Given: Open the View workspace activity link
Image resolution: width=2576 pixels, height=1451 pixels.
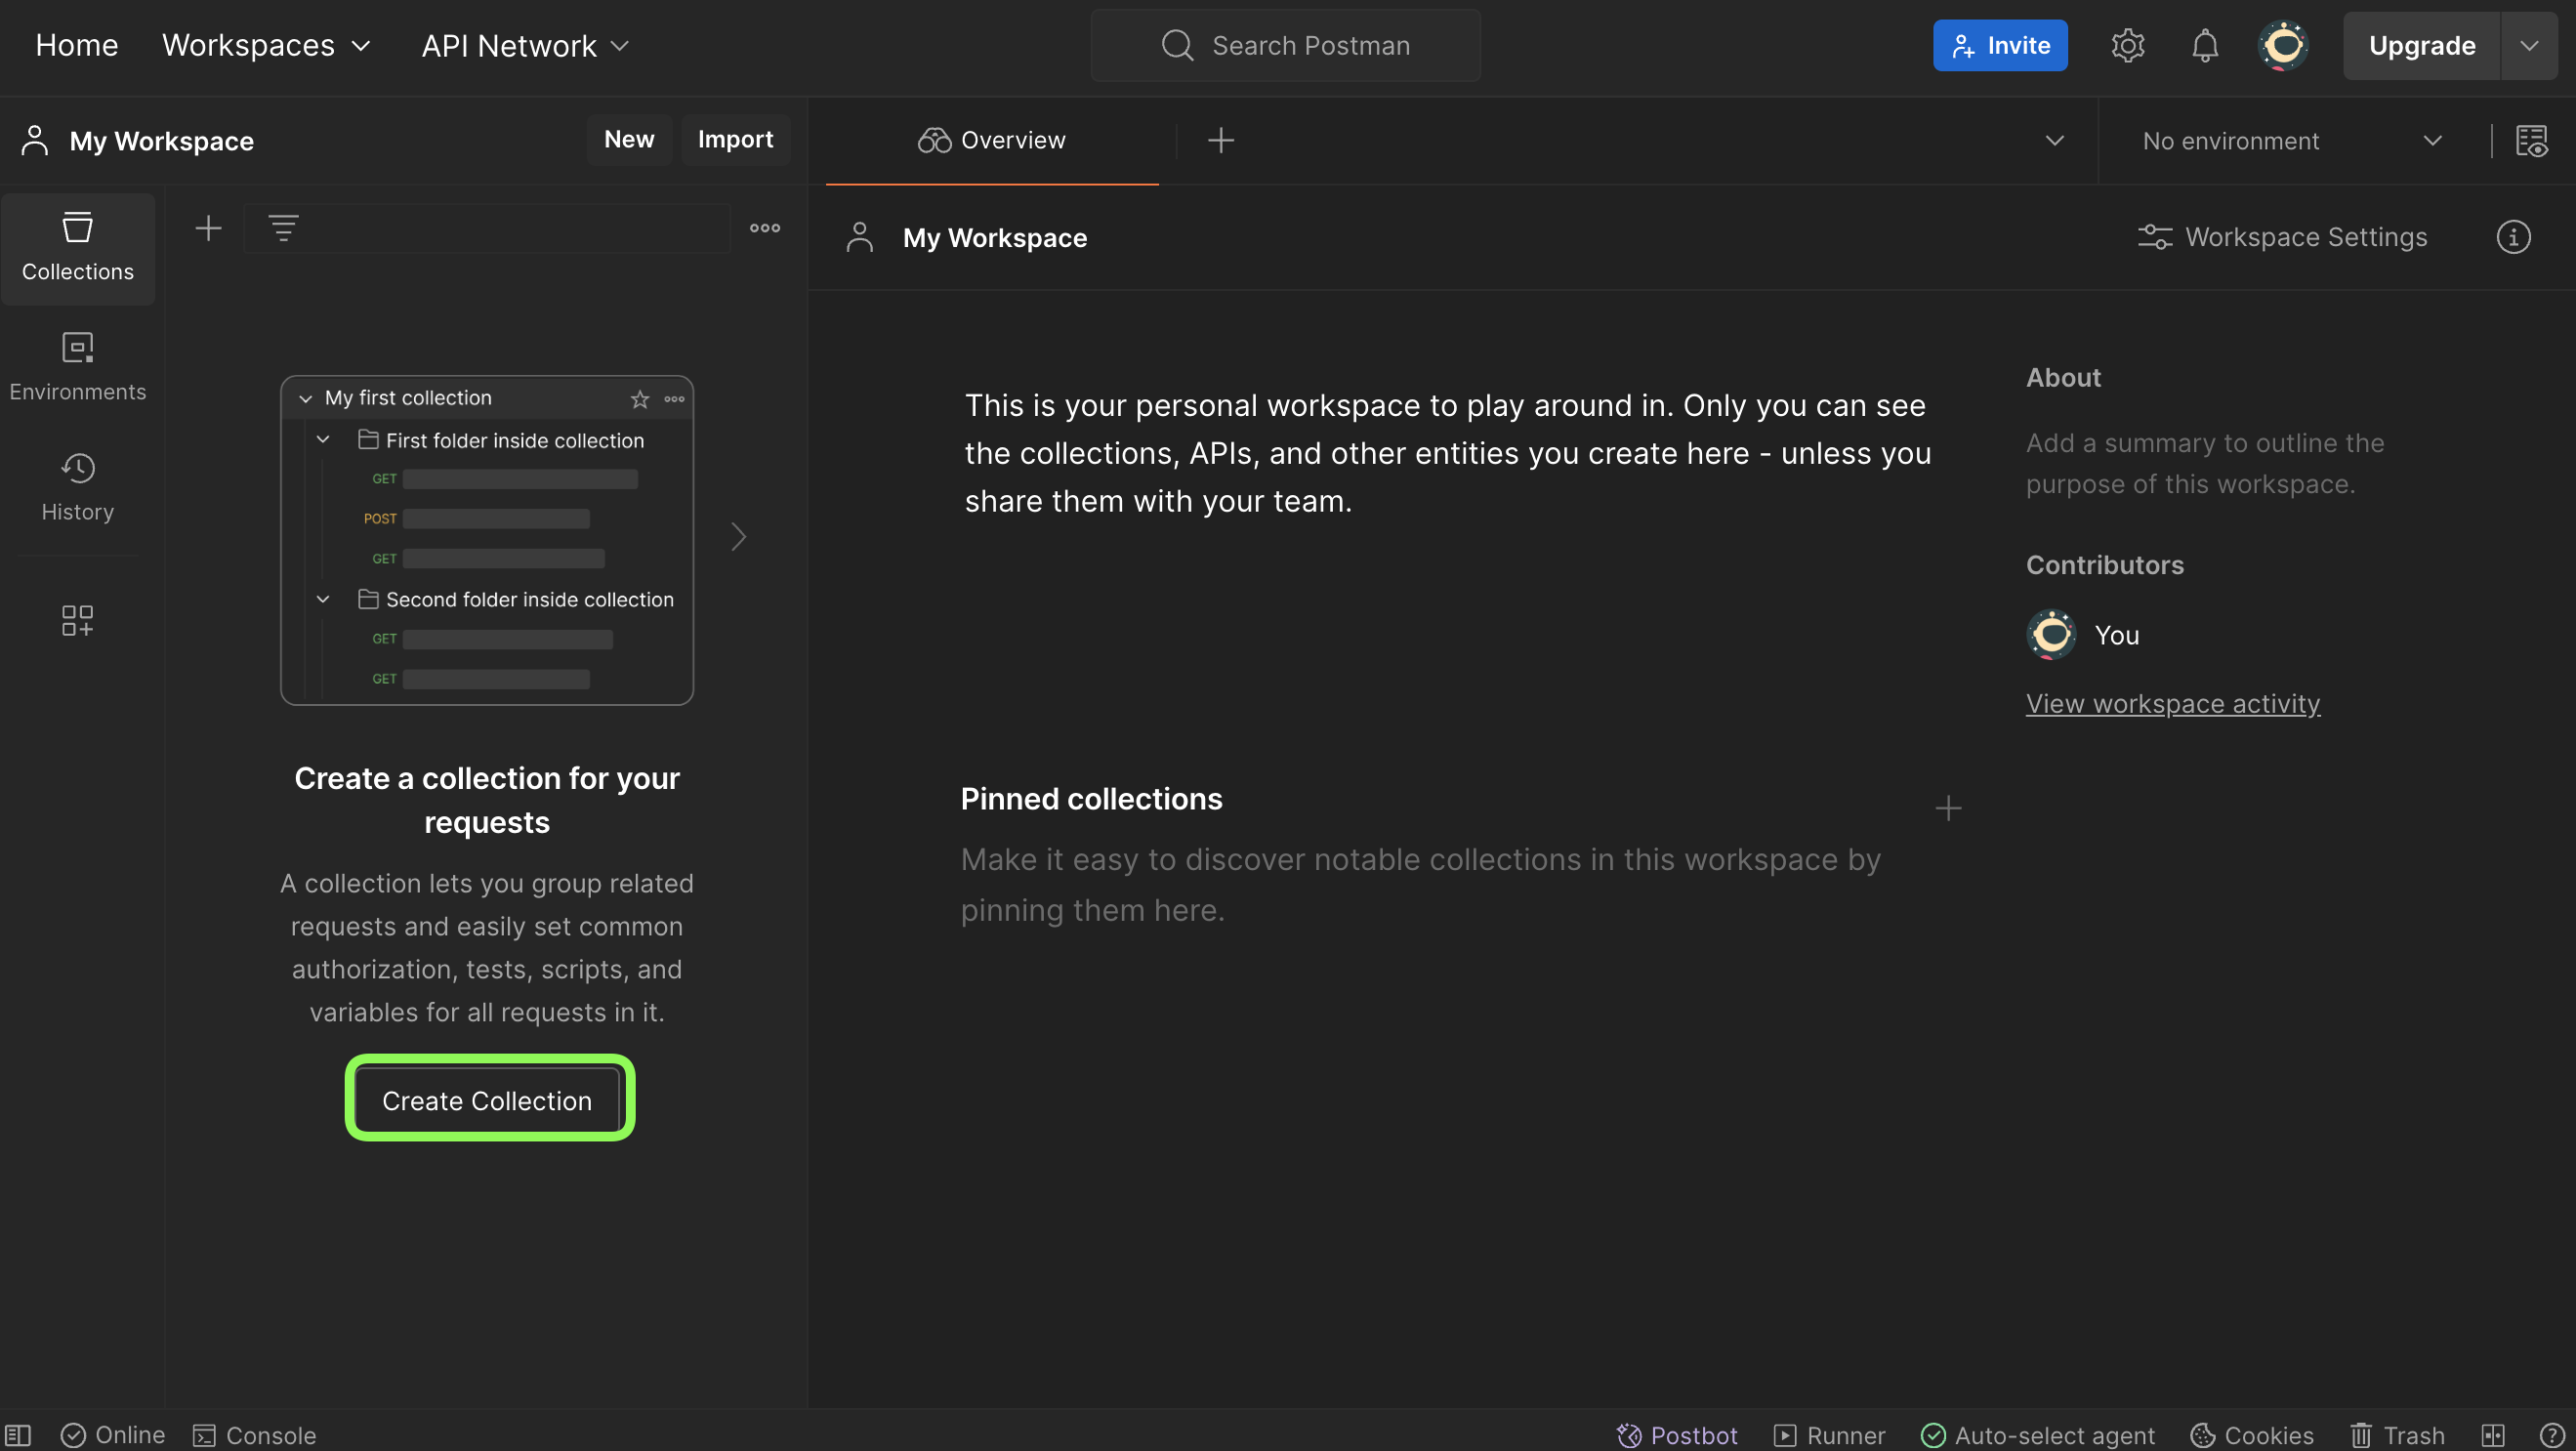Looking at the screenshot, I should click(2172, 703).
